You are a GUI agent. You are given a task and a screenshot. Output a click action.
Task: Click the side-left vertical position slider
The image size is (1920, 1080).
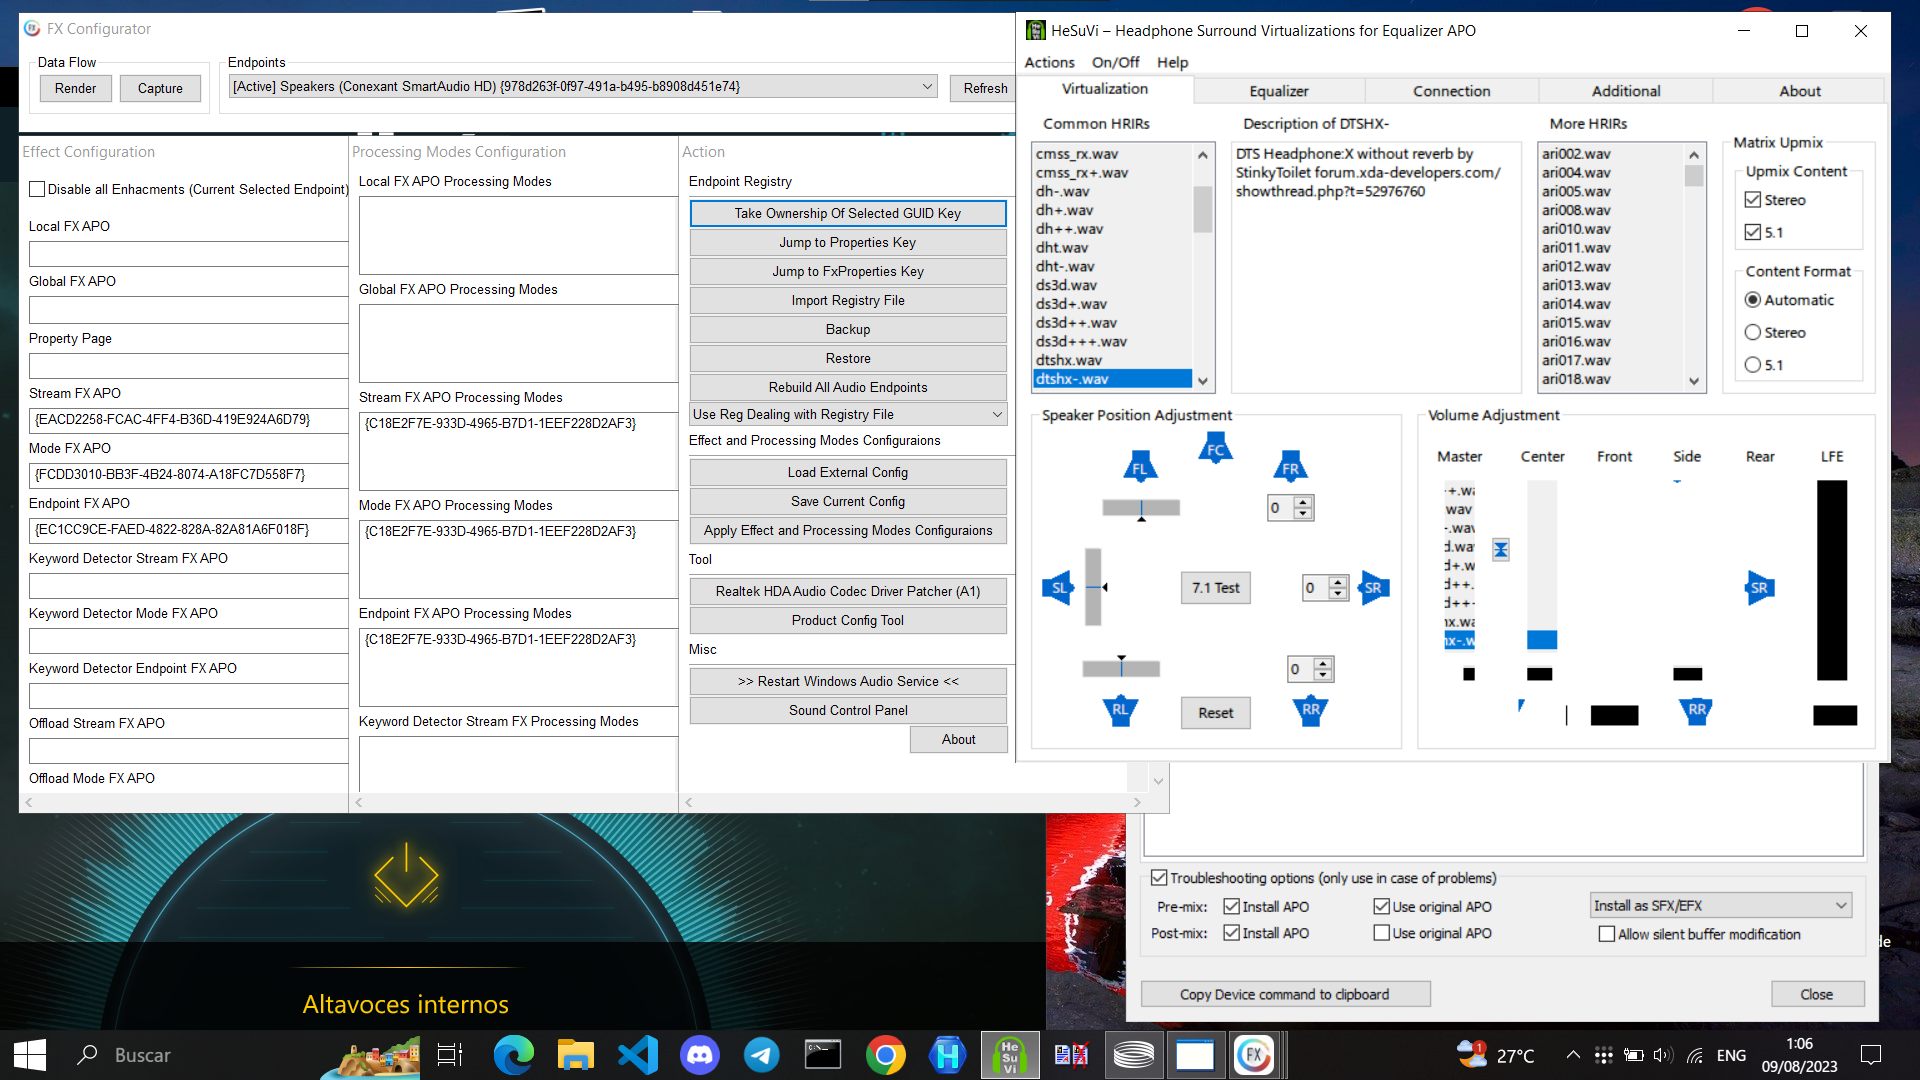point(1094,587)
